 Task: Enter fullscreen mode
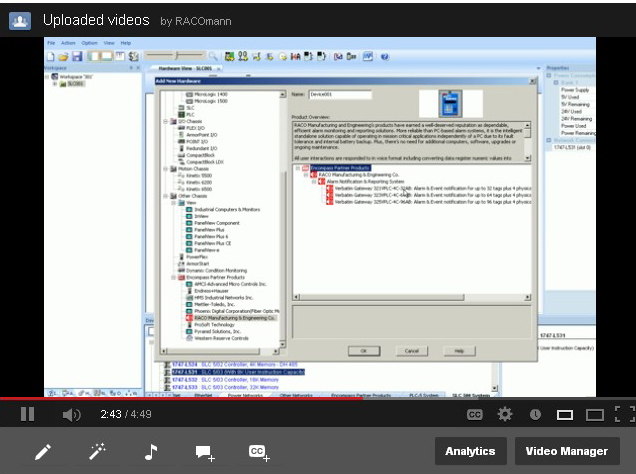pos(625,414)
